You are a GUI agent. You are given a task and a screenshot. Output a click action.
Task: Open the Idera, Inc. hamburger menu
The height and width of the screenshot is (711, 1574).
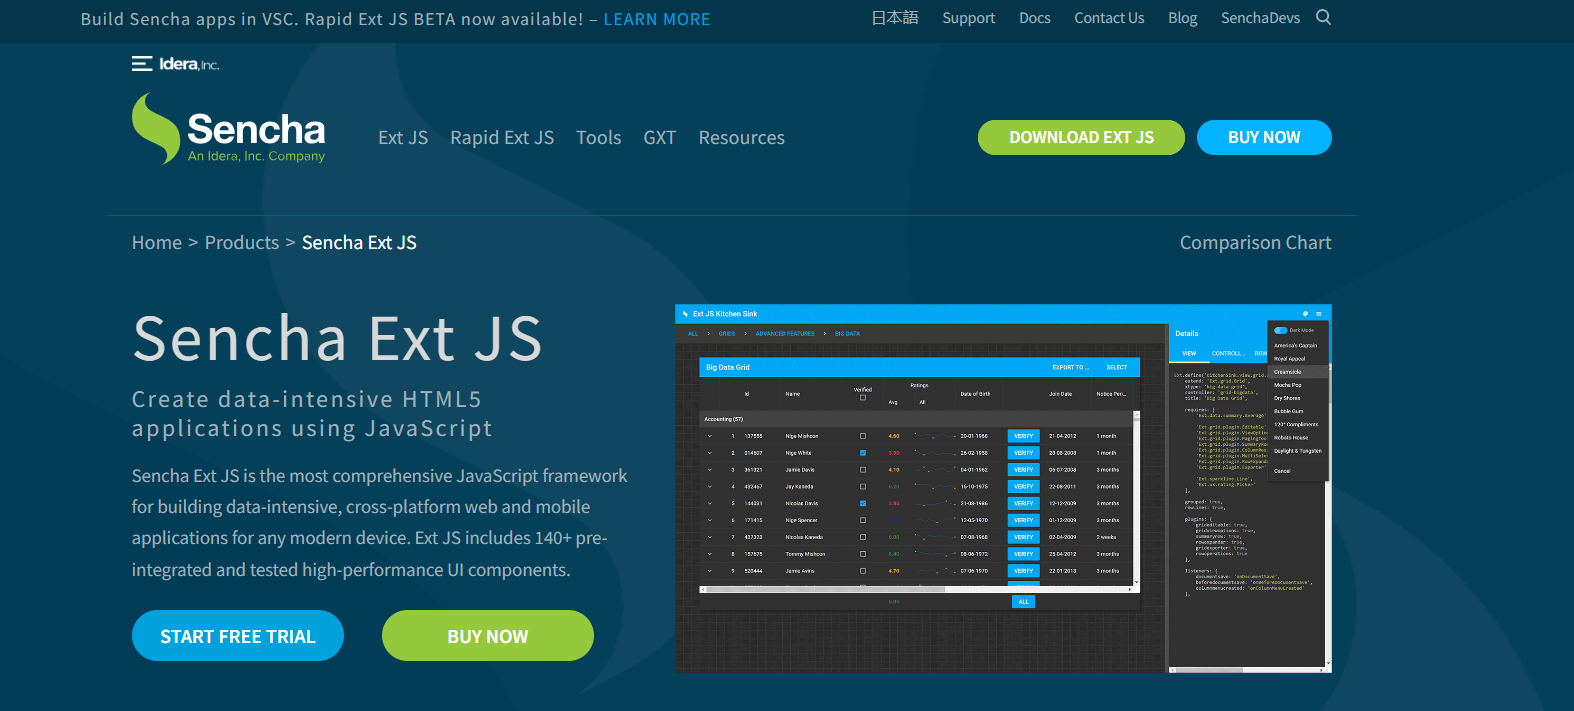pos(142,64)
